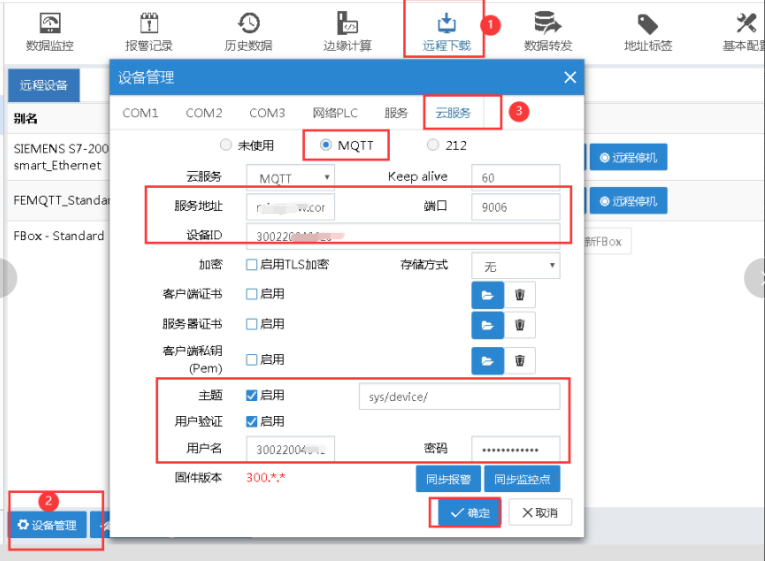The width and height of the screenshot is (765, 561).
Task: Delete the 服务器证书 server certificate file
Action: [x=519, y=325]
